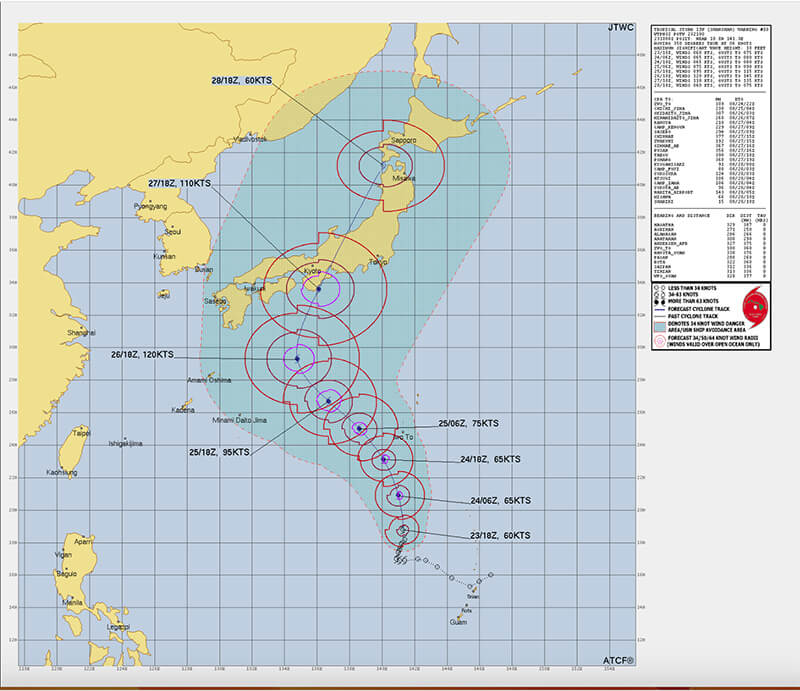
Task: Click the 23/18Z current storm position symbol
Action: (x=403, y=530)
